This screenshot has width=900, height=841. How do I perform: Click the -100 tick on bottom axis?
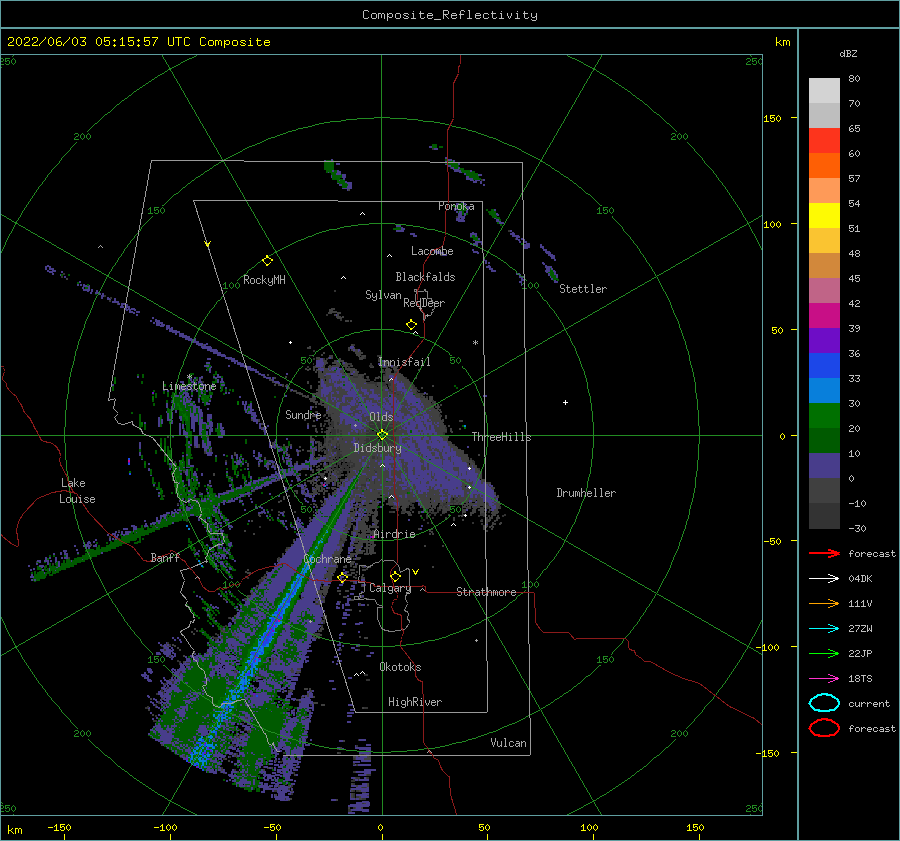click(165, 827)
